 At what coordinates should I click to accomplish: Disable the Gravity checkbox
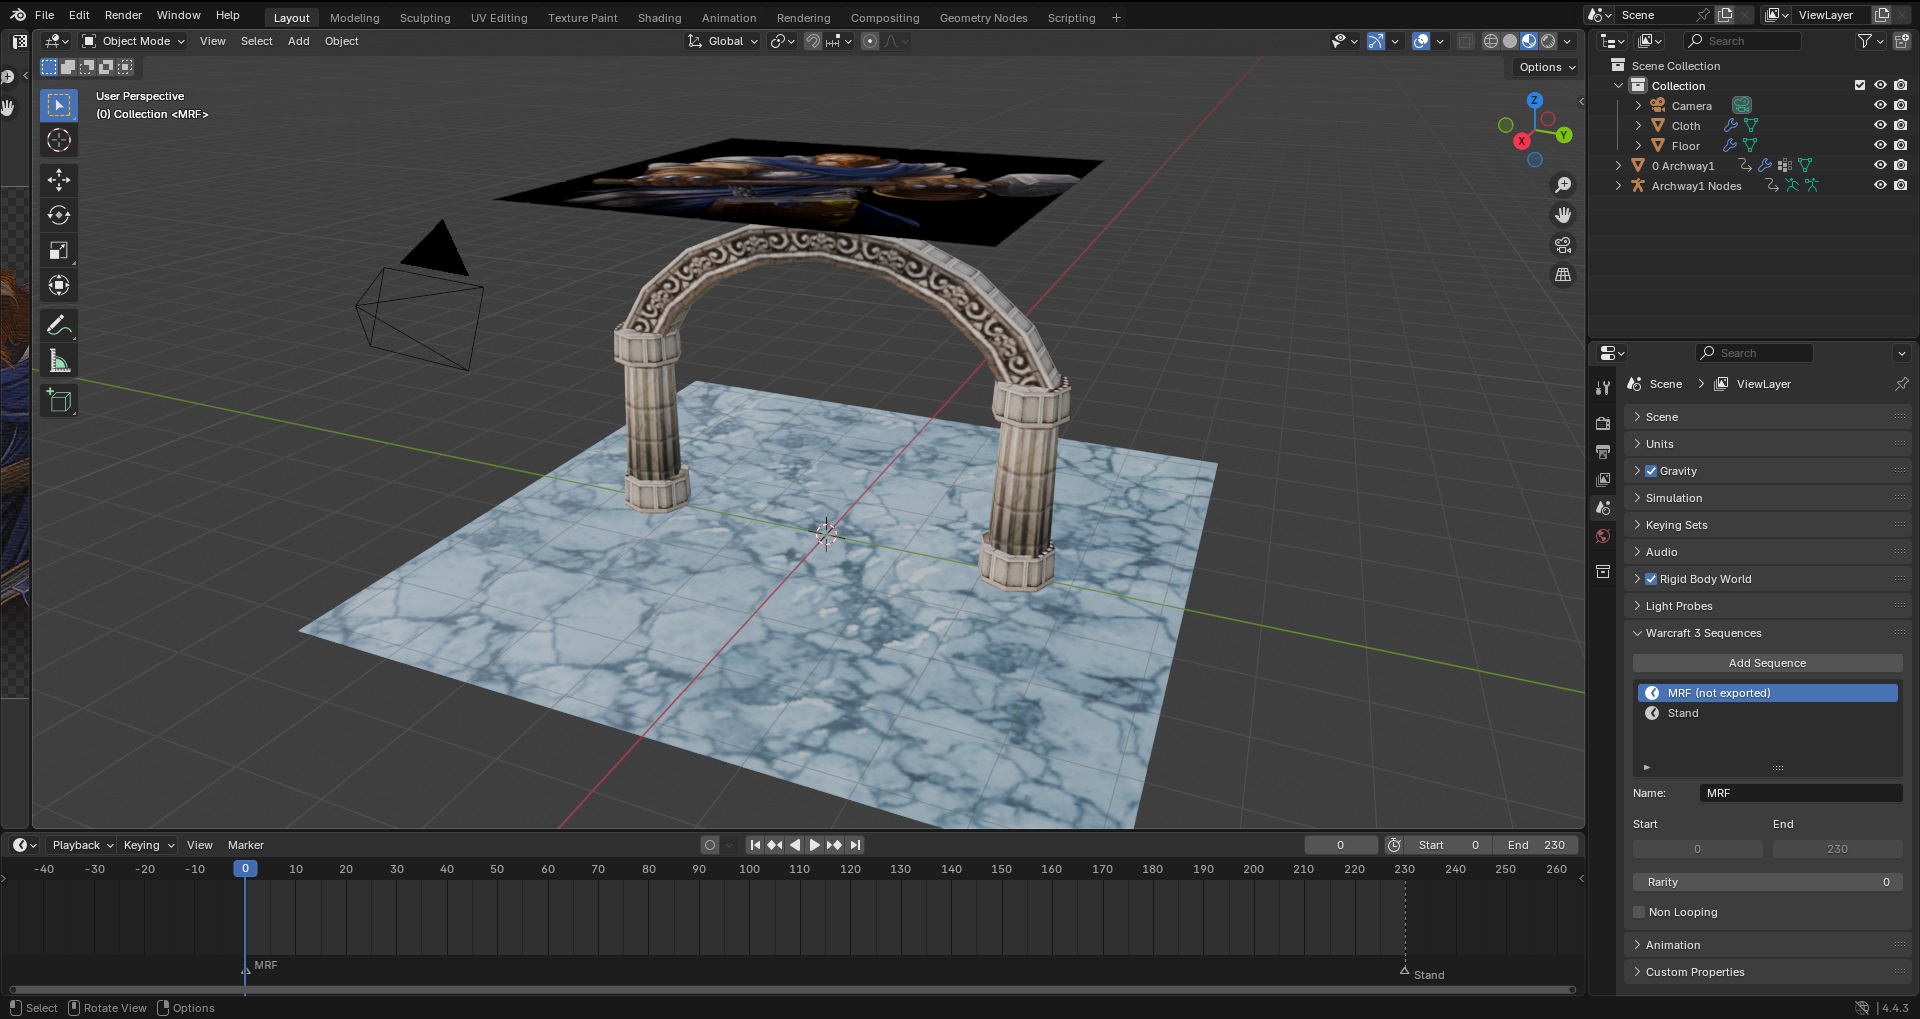(x=1651, y=471)
